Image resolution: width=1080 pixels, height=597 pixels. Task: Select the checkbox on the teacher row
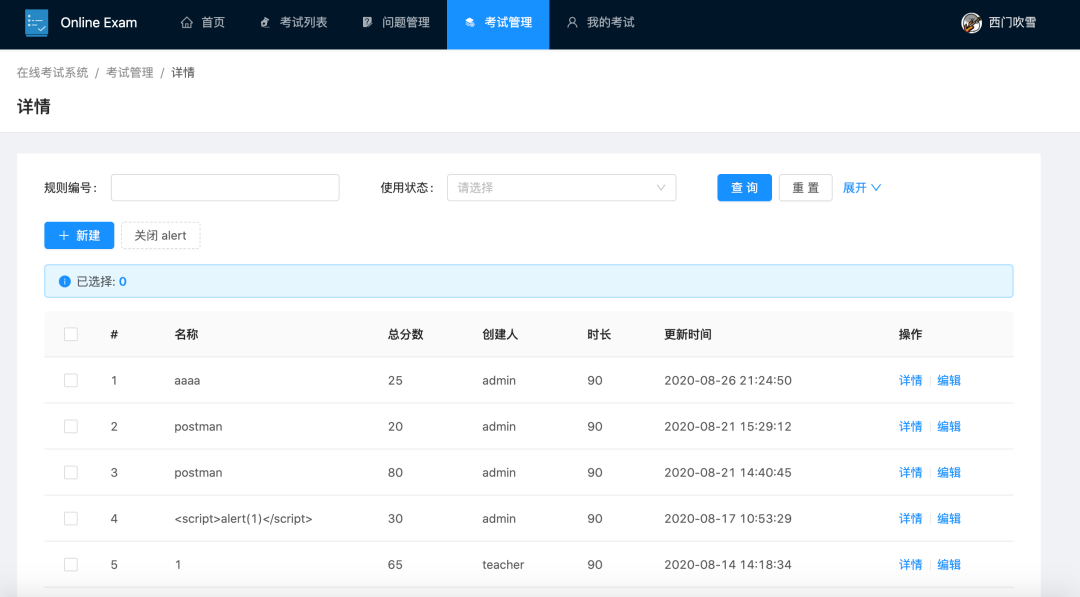[71, 564]
